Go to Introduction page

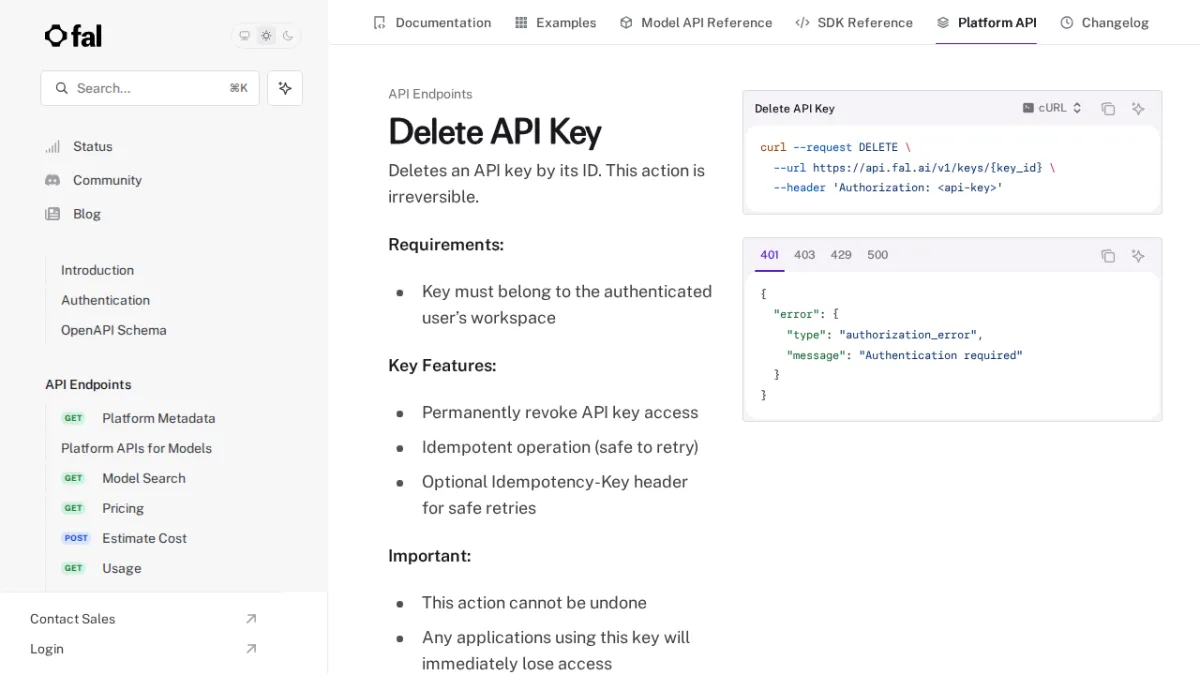click(97, 270)
